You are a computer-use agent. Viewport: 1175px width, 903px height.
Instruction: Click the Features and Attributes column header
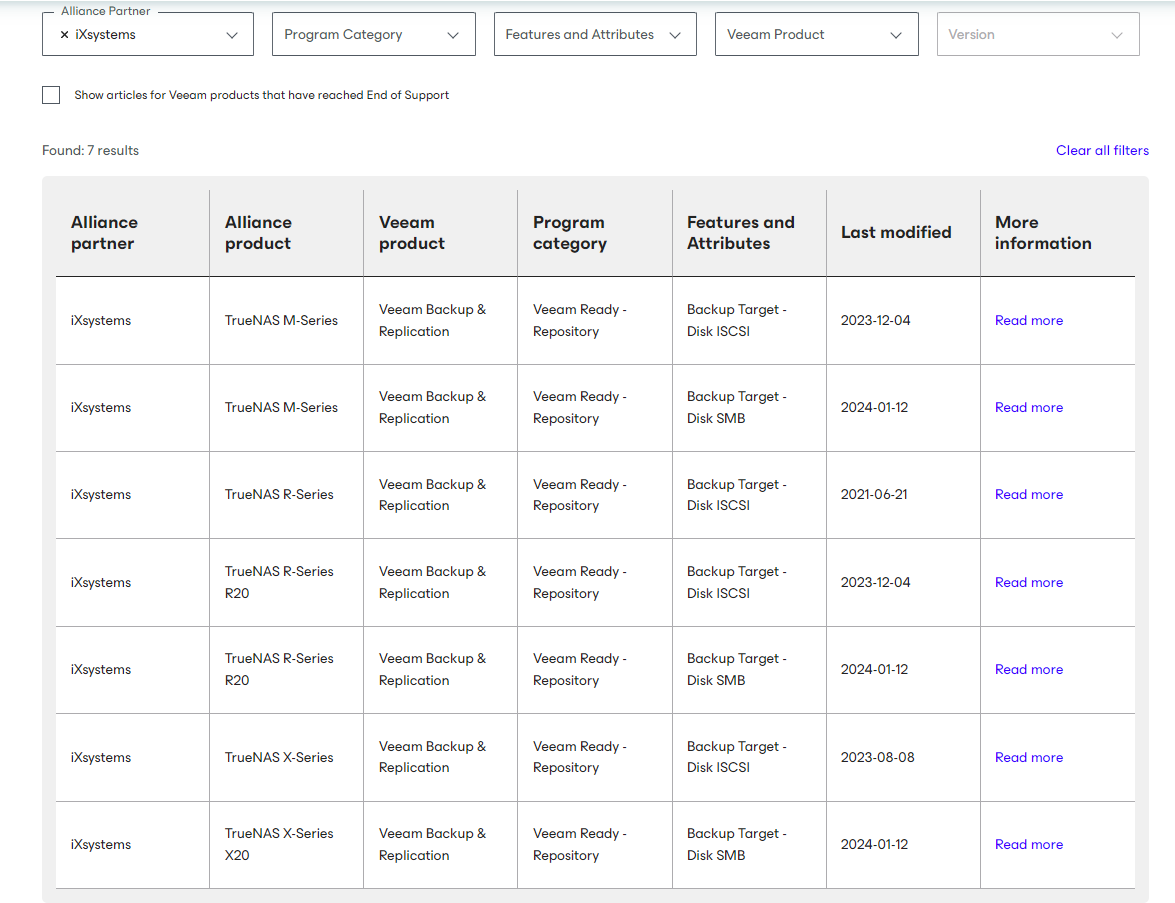point(740,233)
